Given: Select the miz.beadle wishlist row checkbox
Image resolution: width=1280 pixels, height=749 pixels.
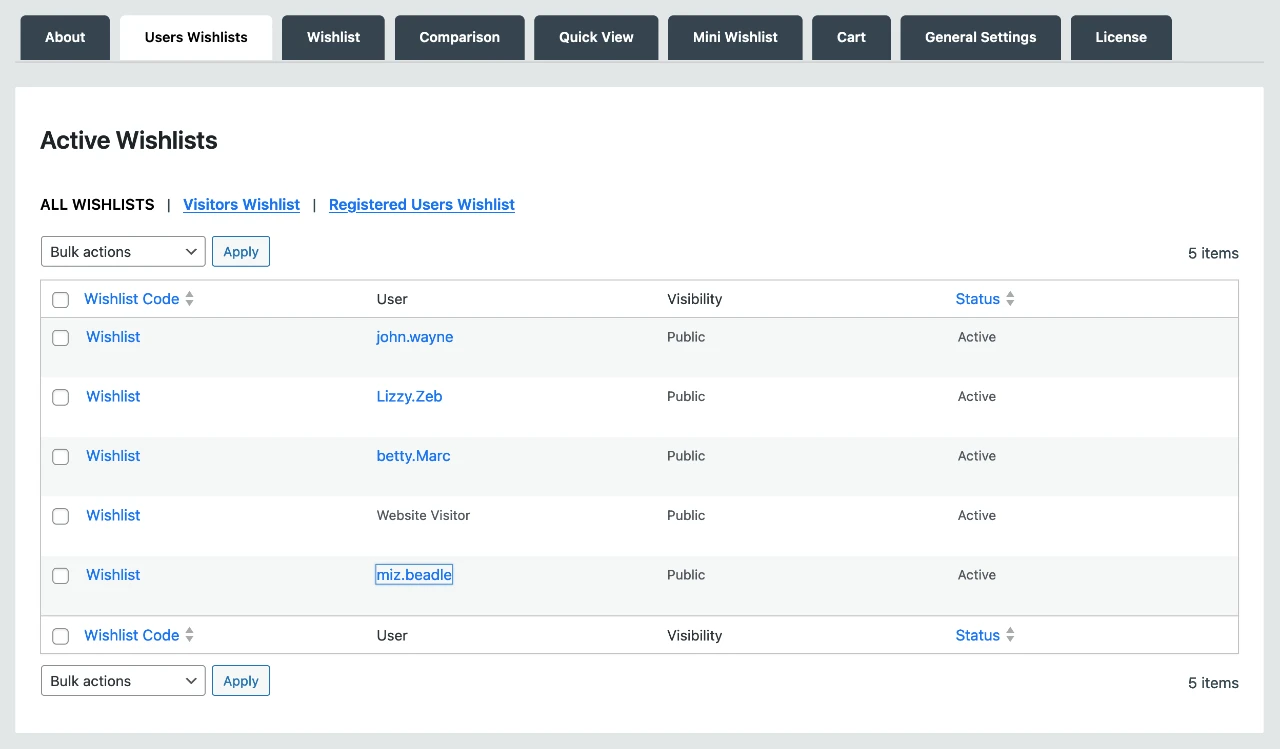Looking at the screenshot, I should pos(61,576).
